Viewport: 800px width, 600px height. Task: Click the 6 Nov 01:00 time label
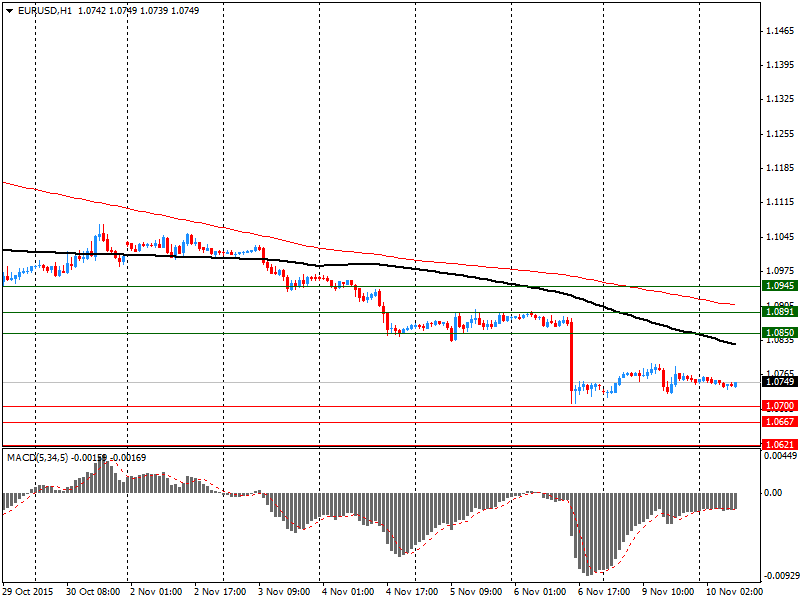click(540, 592)
